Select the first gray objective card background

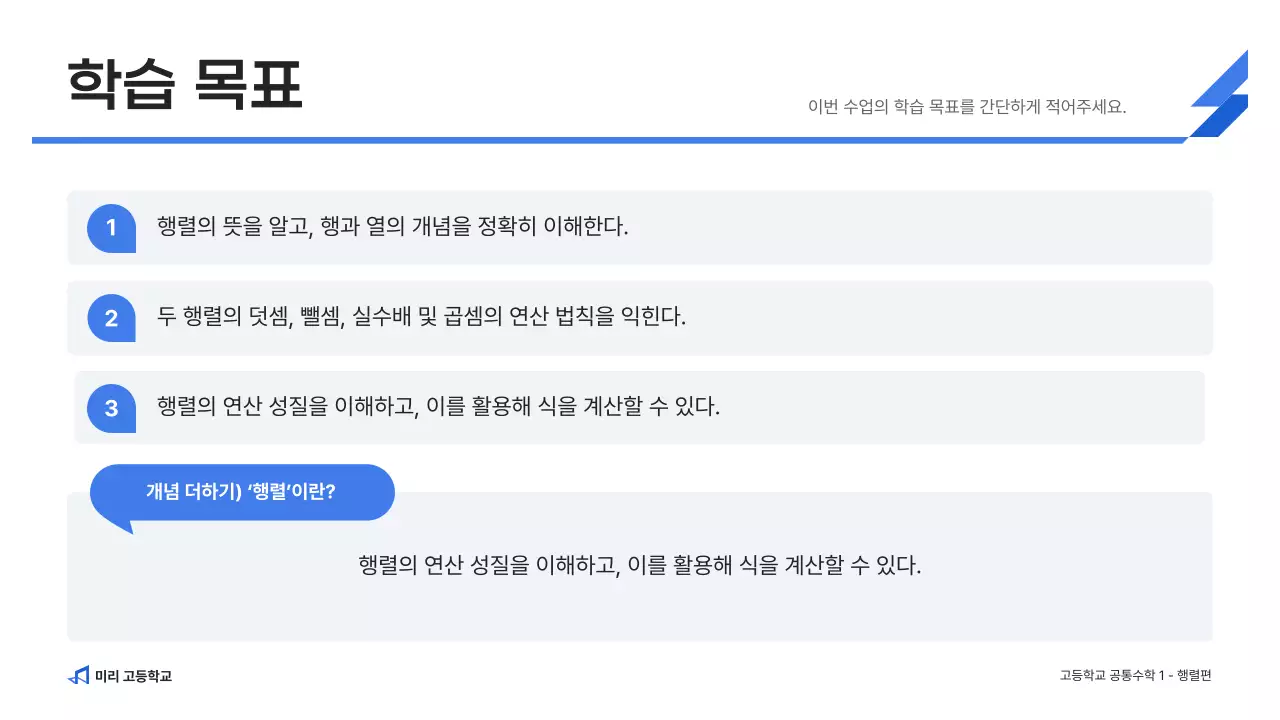[900, 227]
